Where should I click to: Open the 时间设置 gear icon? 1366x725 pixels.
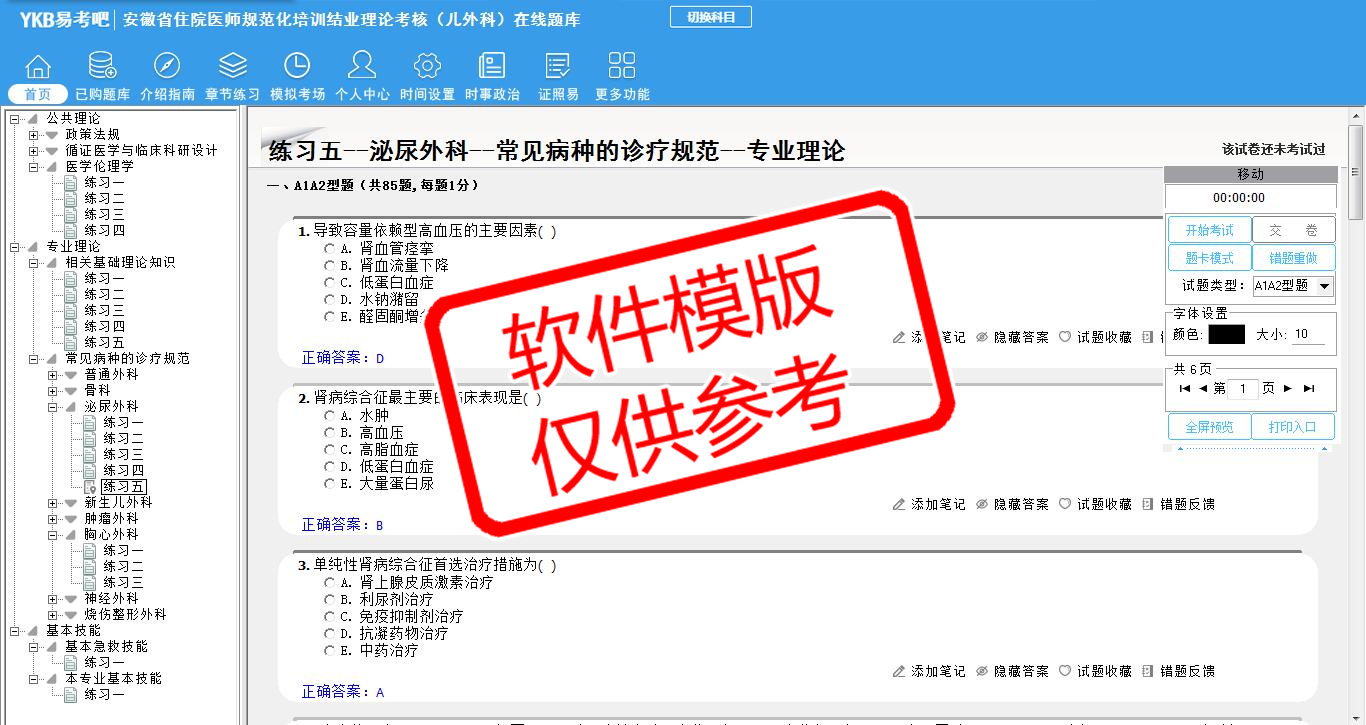click(x=427, y=67)
